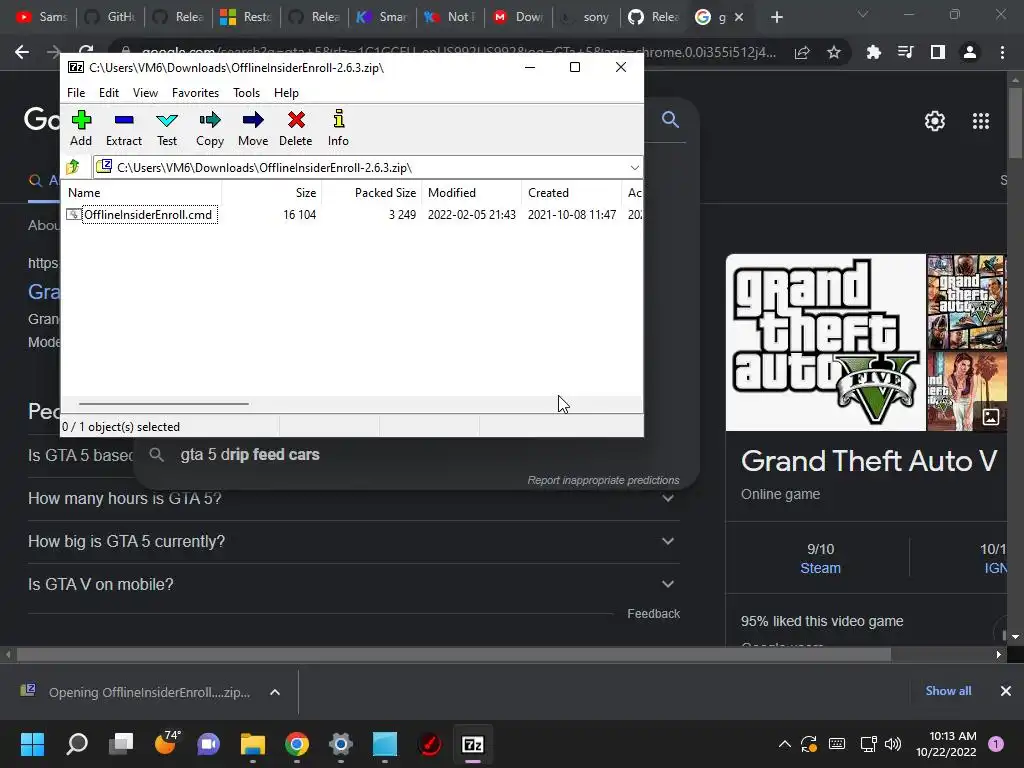Open the Steam rating link
Viewport: 1024px width, 768px height.
(820, 568)
